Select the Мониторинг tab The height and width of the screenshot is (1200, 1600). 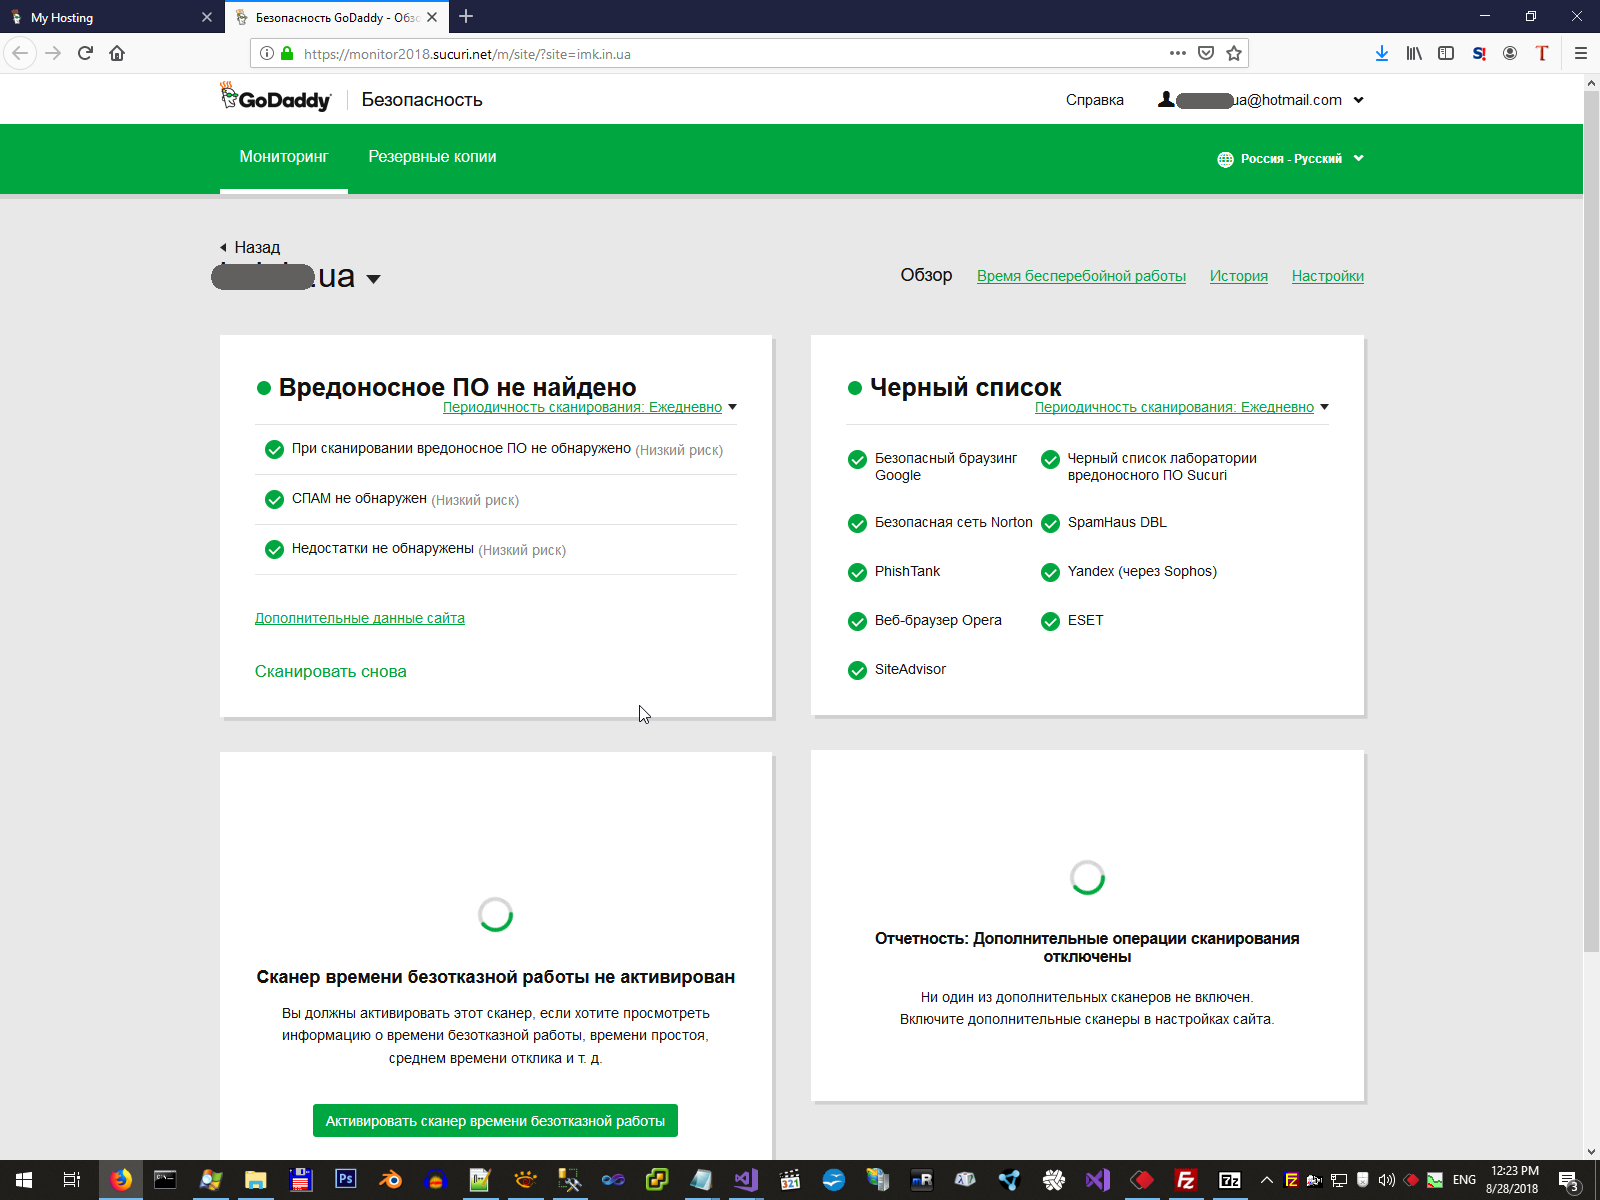coord(284,157)
